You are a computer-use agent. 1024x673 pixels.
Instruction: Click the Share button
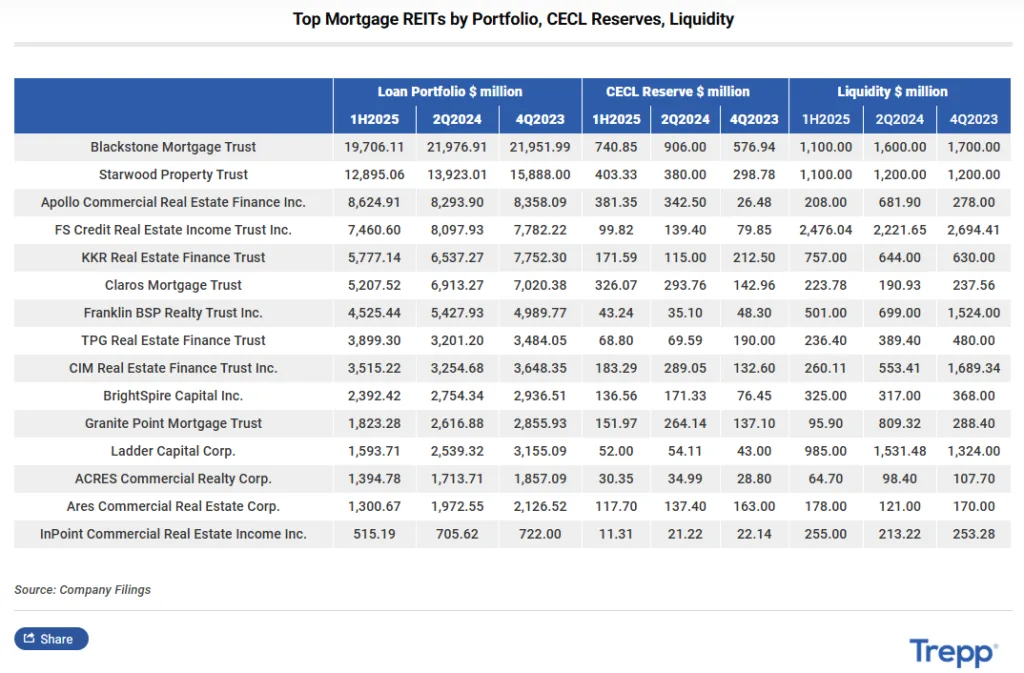point(50,638)
